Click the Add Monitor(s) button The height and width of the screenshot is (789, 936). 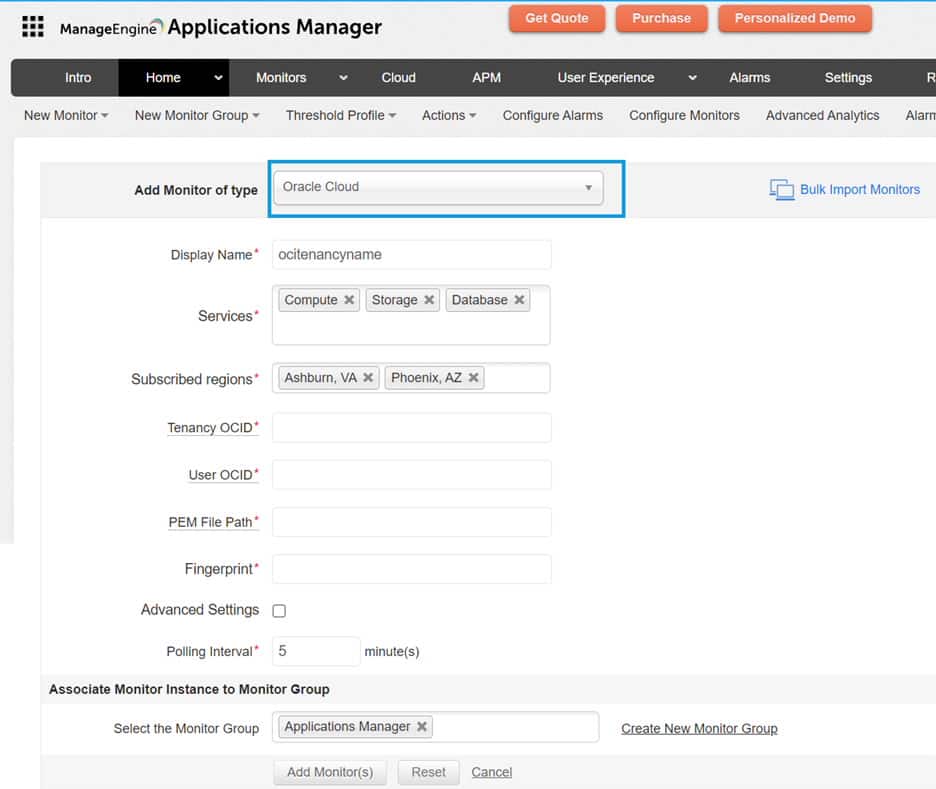click(x=330, y=771)
